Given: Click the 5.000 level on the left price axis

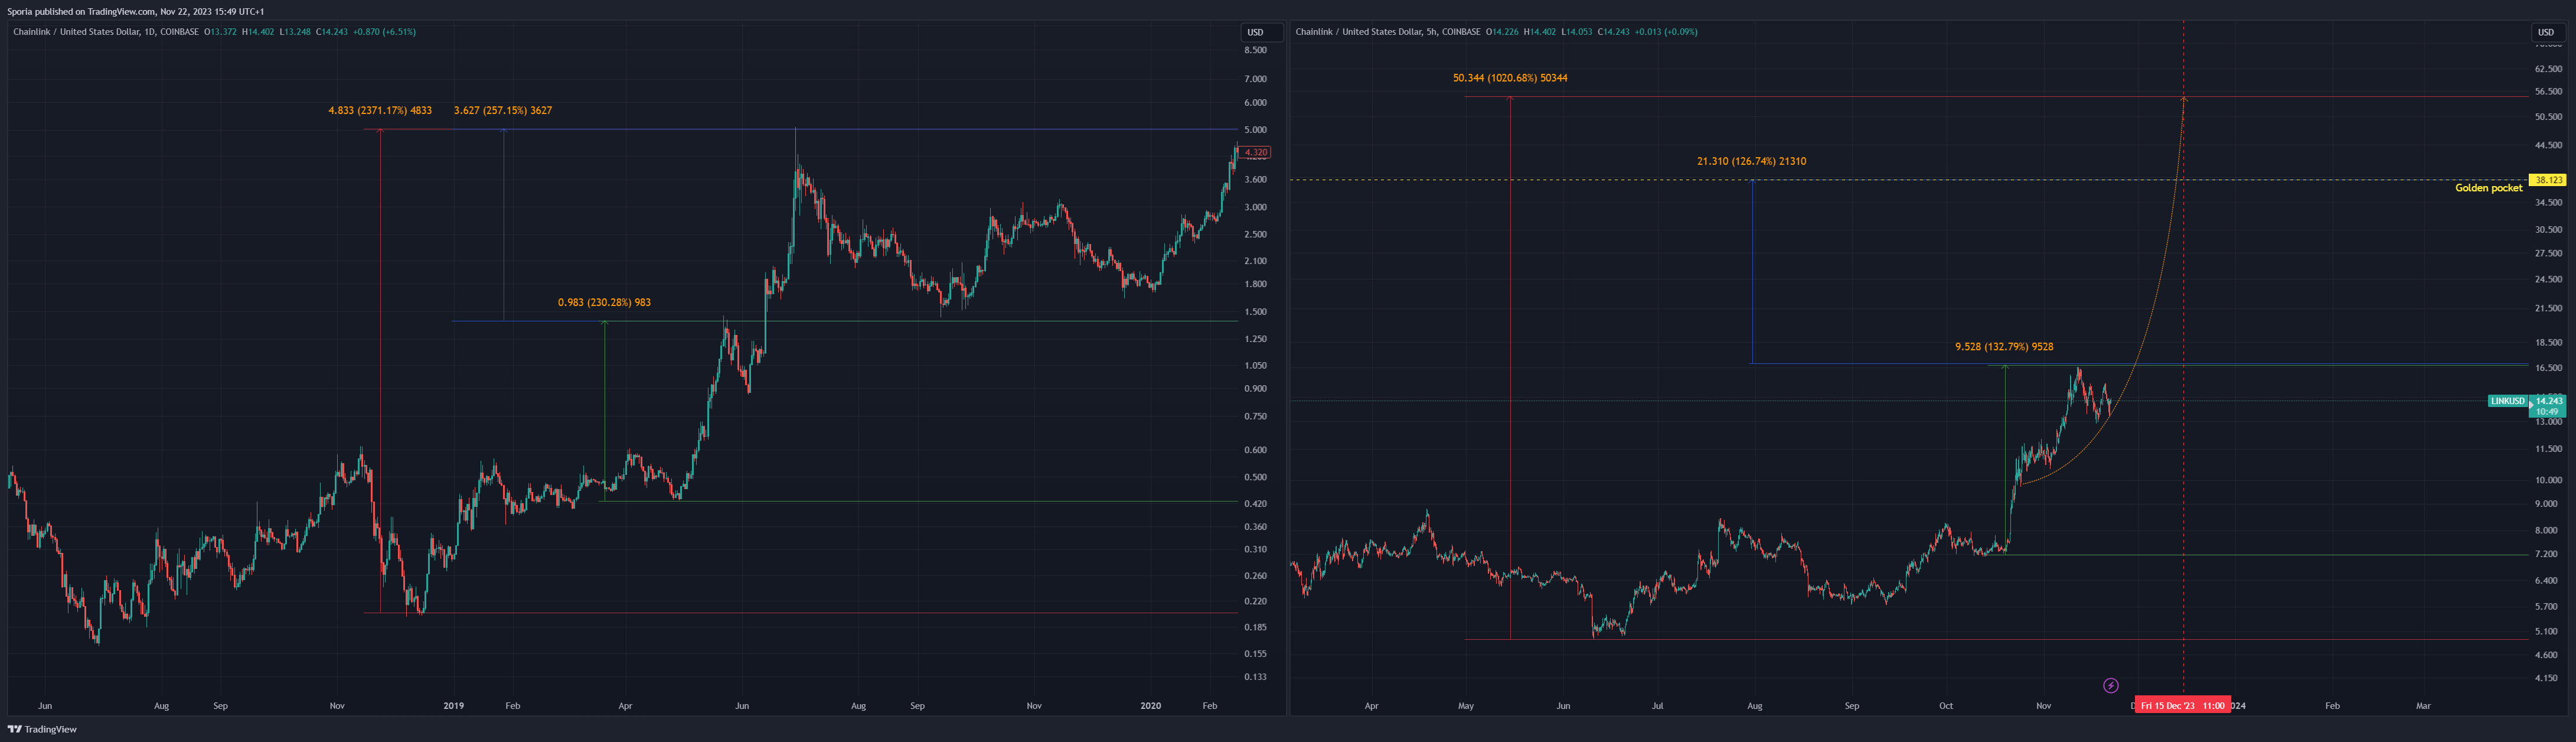Looking at the screenshot, I should (1255, 130).
